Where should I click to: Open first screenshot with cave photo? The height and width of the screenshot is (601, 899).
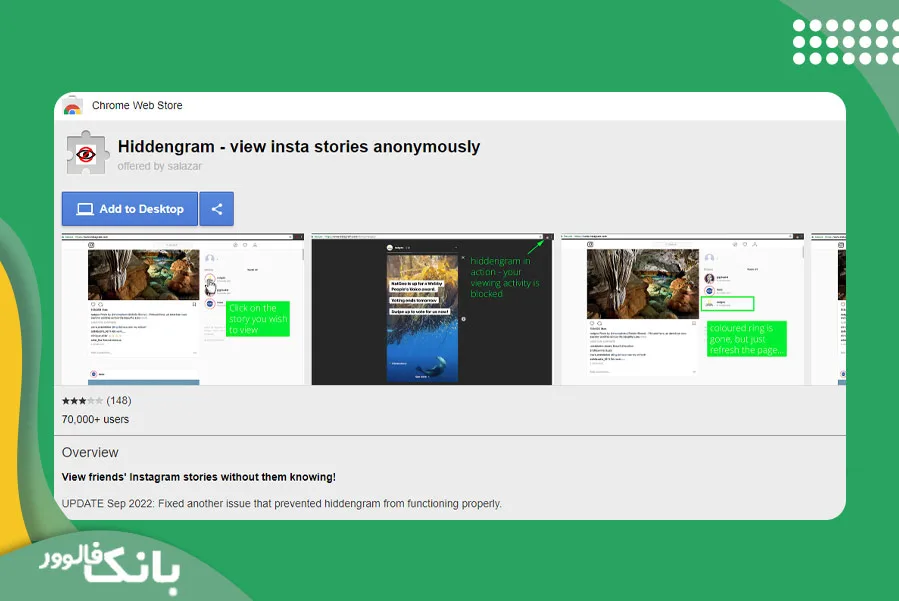183,309
